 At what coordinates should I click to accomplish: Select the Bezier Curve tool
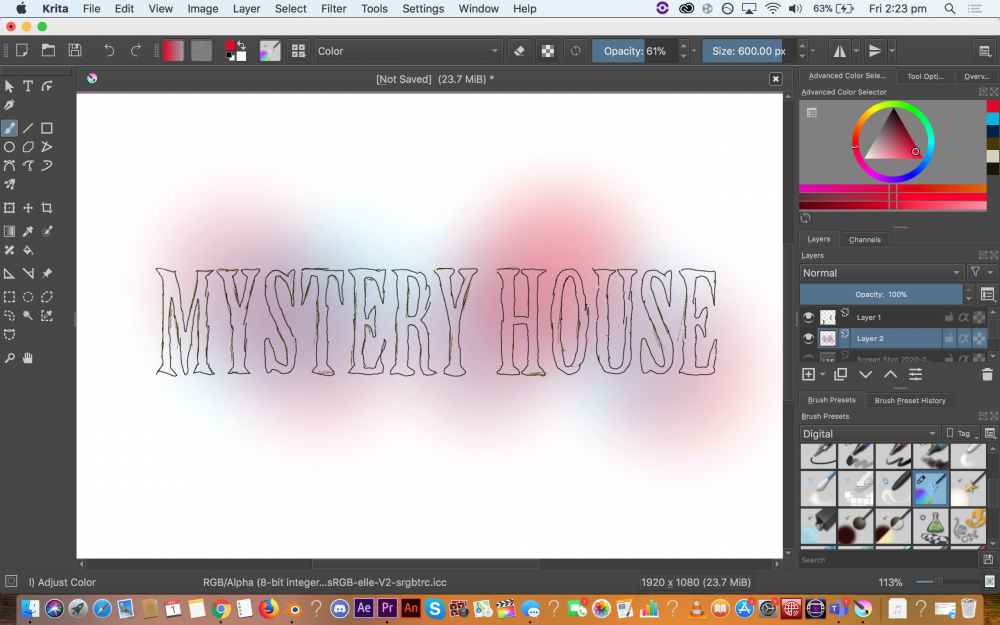[10, 166]
